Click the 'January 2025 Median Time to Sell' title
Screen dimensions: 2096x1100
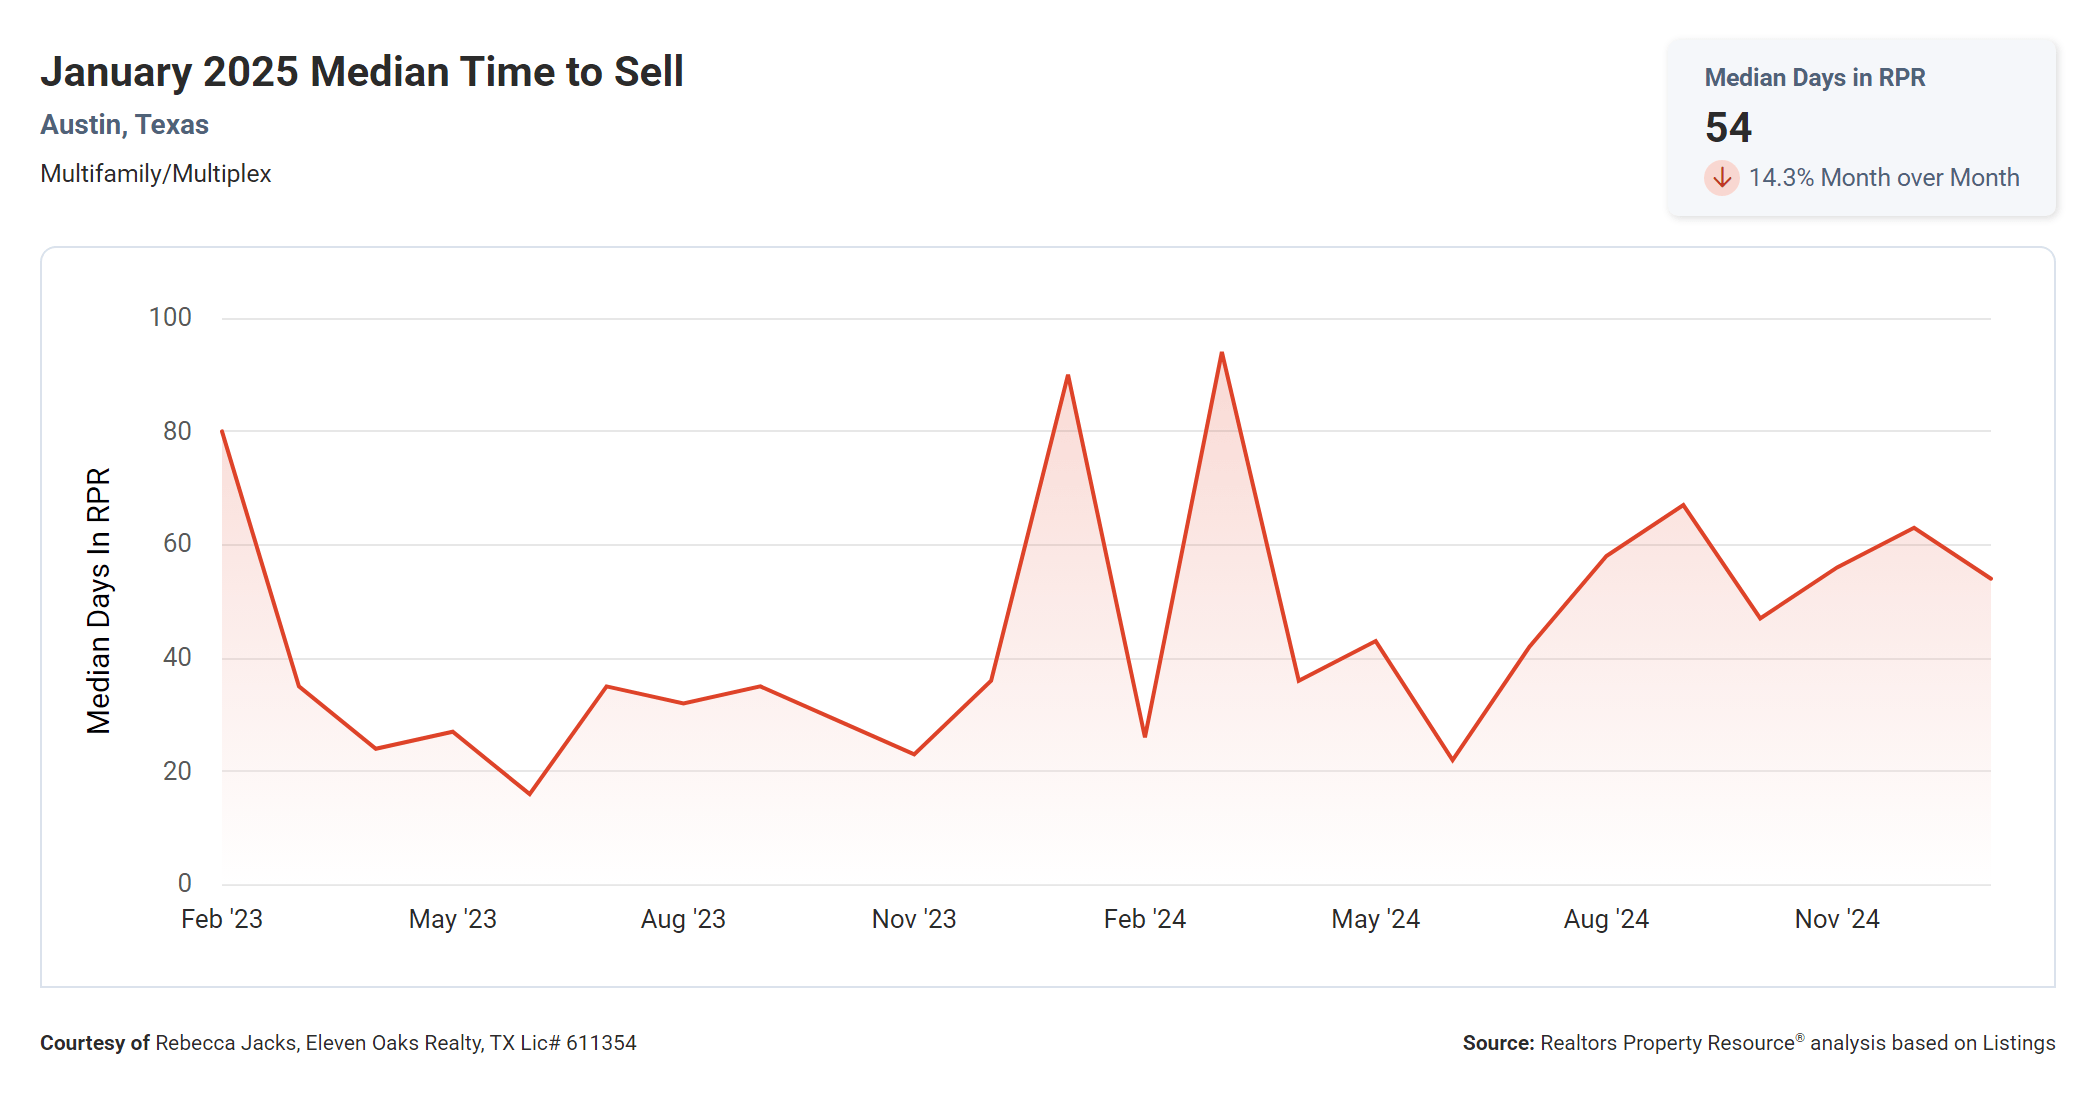pyautogui.click(x=361, y=72)
